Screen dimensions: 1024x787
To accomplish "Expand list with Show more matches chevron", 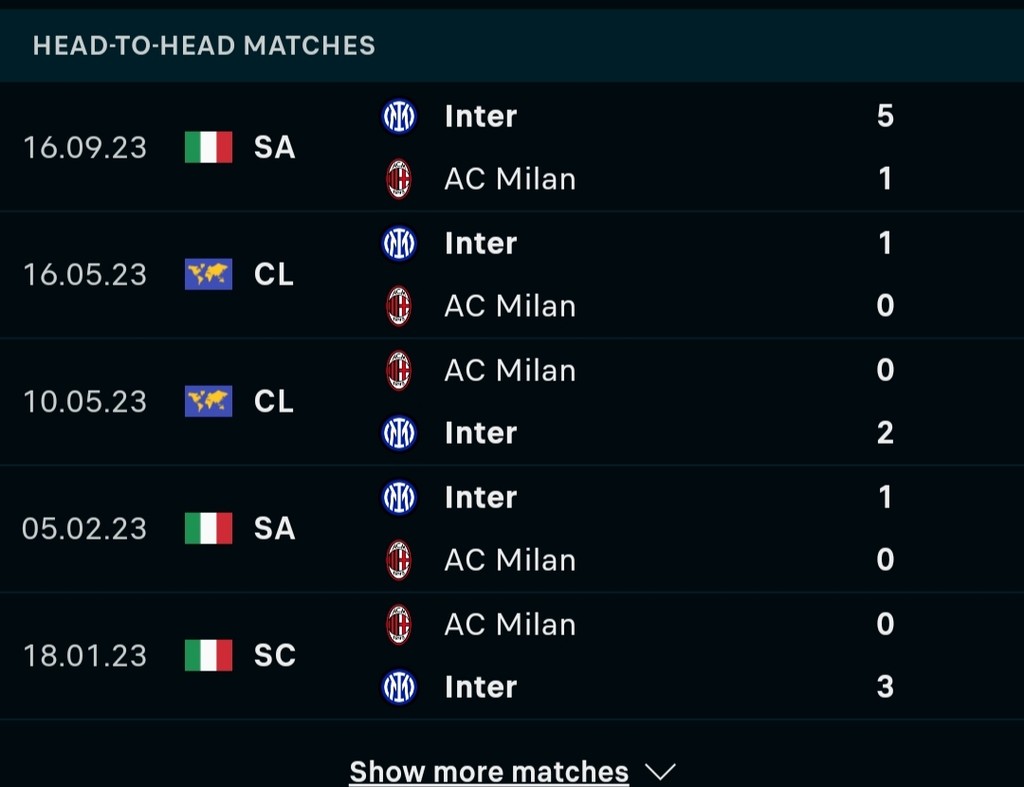I will (660, 772).
